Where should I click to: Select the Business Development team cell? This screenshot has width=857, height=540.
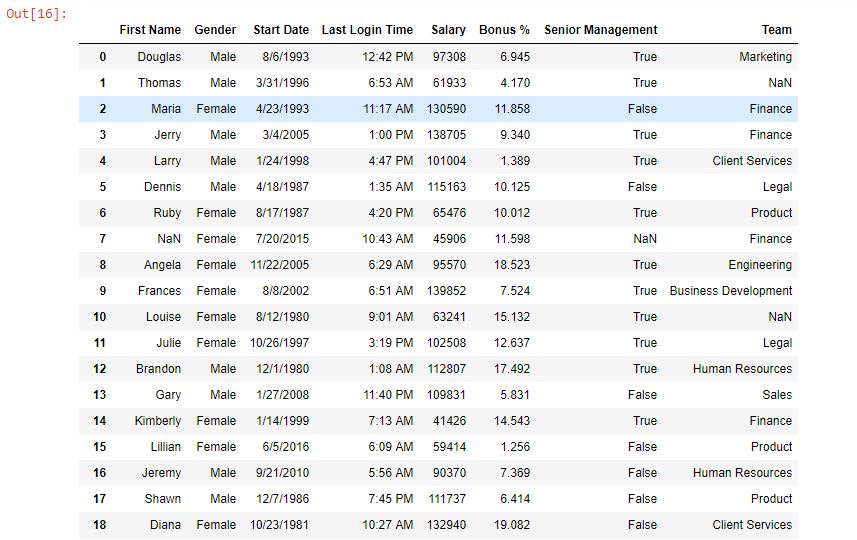730,291
